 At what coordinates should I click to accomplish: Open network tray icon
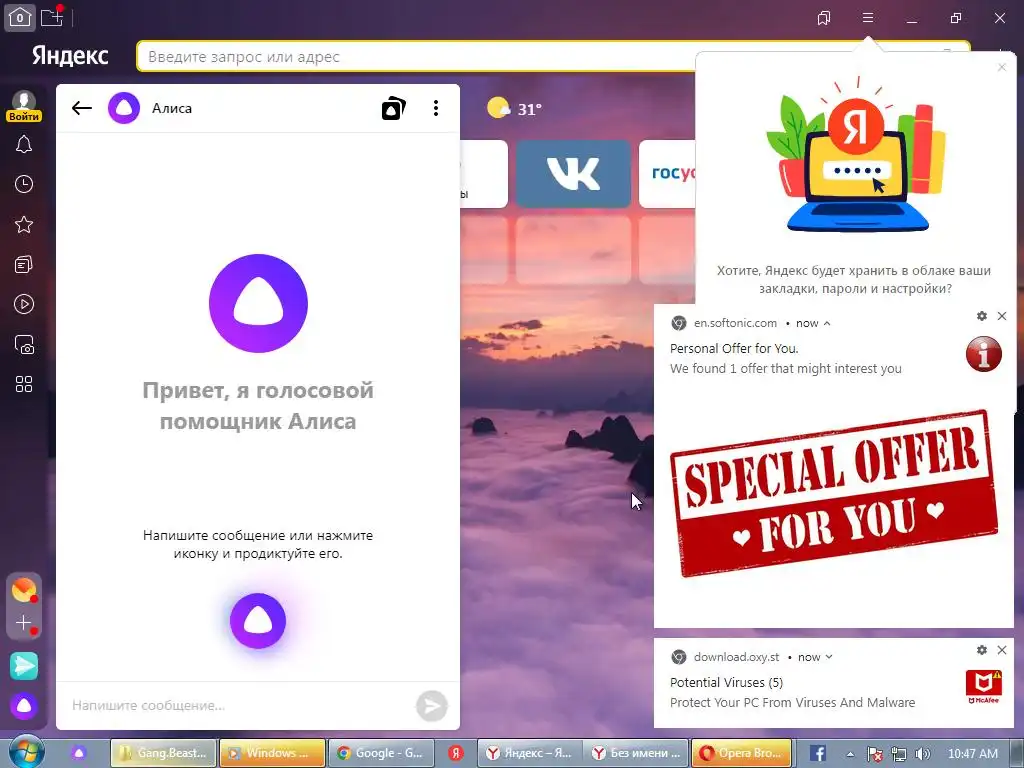click(x=899, y=754)
